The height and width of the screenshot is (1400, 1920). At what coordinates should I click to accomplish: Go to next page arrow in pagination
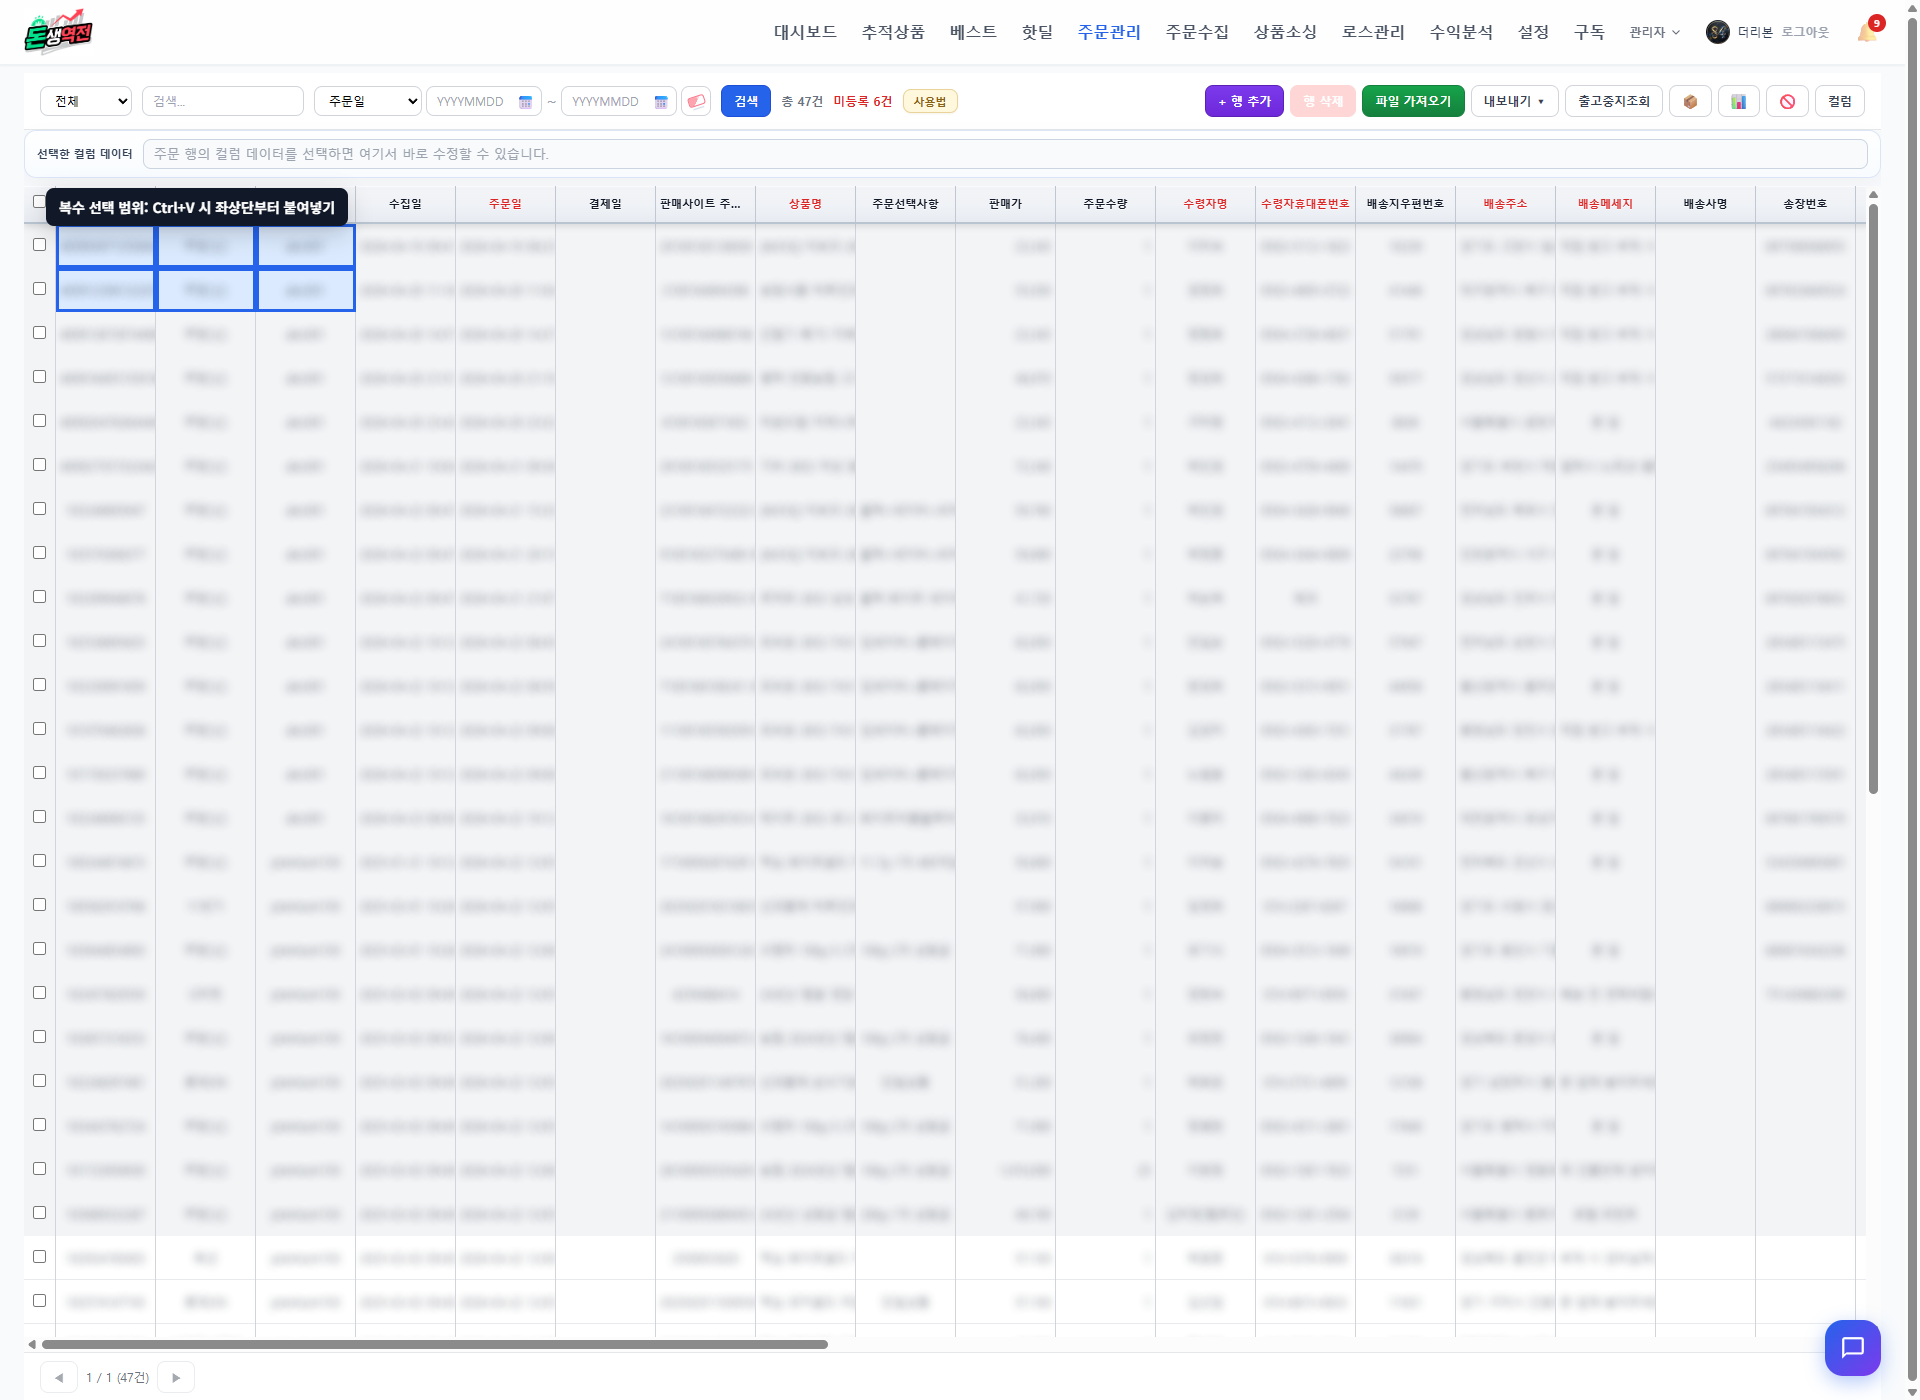pos(176,1377)
